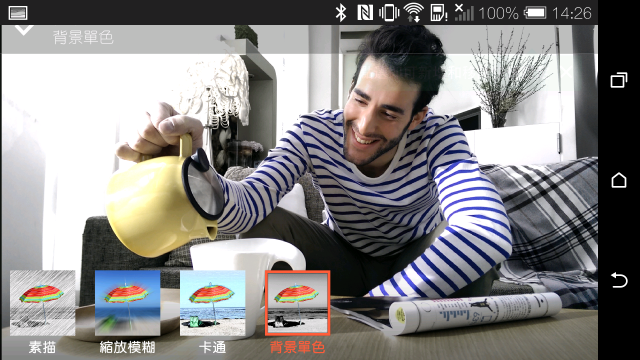
Task: Open recent apps from the navigation bar
Action: (x=619, y=80)
